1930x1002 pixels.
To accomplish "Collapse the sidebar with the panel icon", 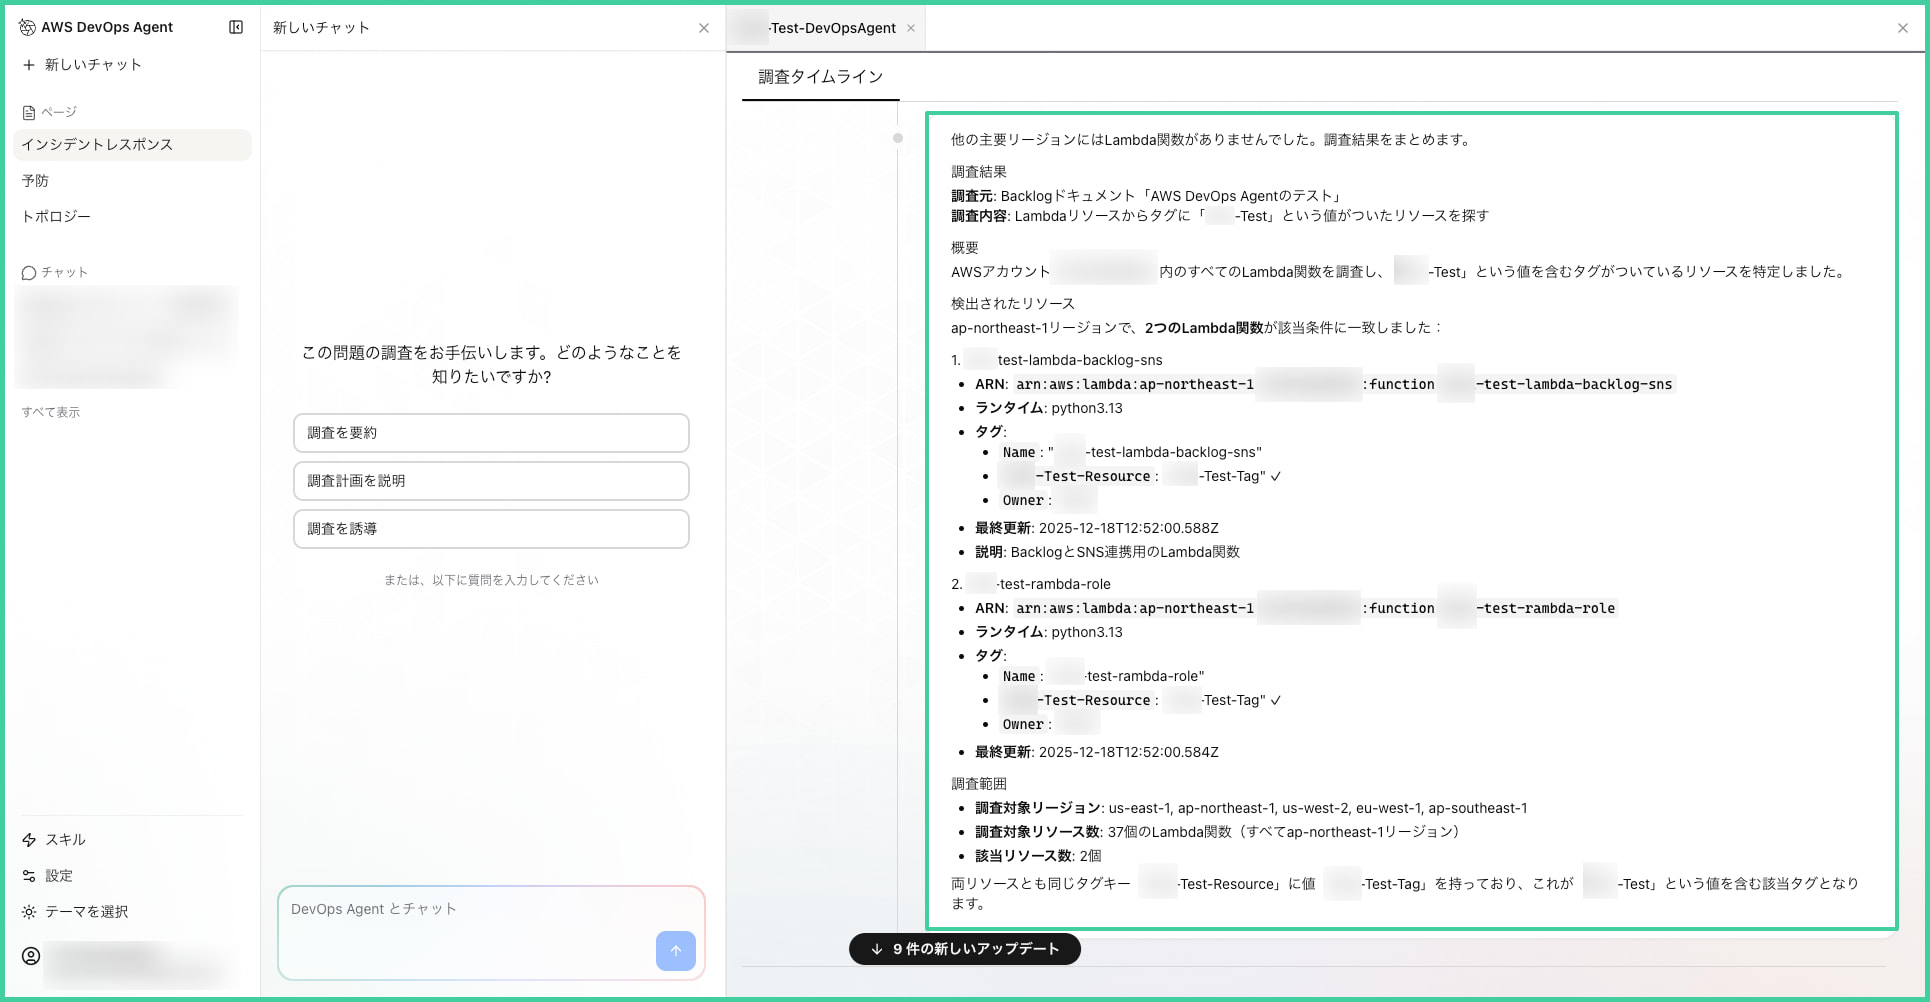I will (236, 27).
